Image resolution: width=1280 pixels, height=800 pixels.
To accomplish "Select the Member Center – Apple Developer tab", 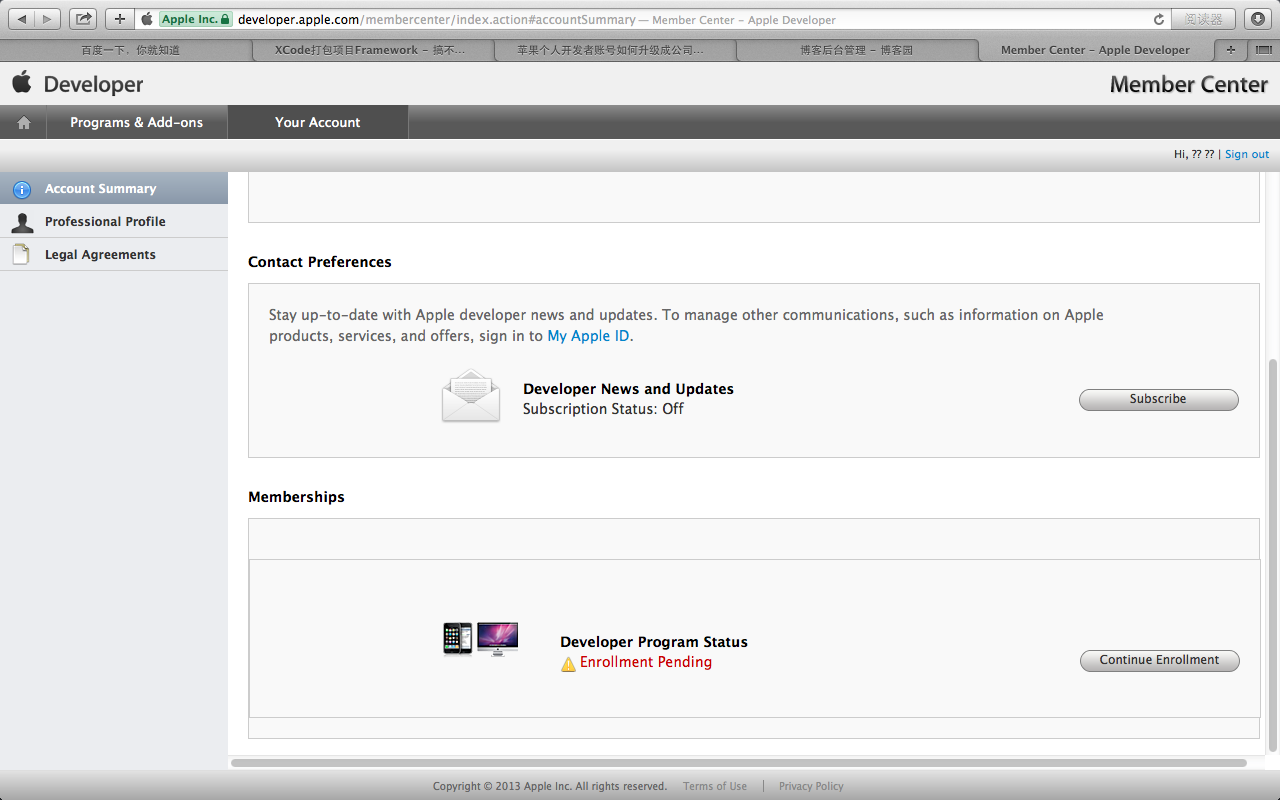I will [1095, 50].
